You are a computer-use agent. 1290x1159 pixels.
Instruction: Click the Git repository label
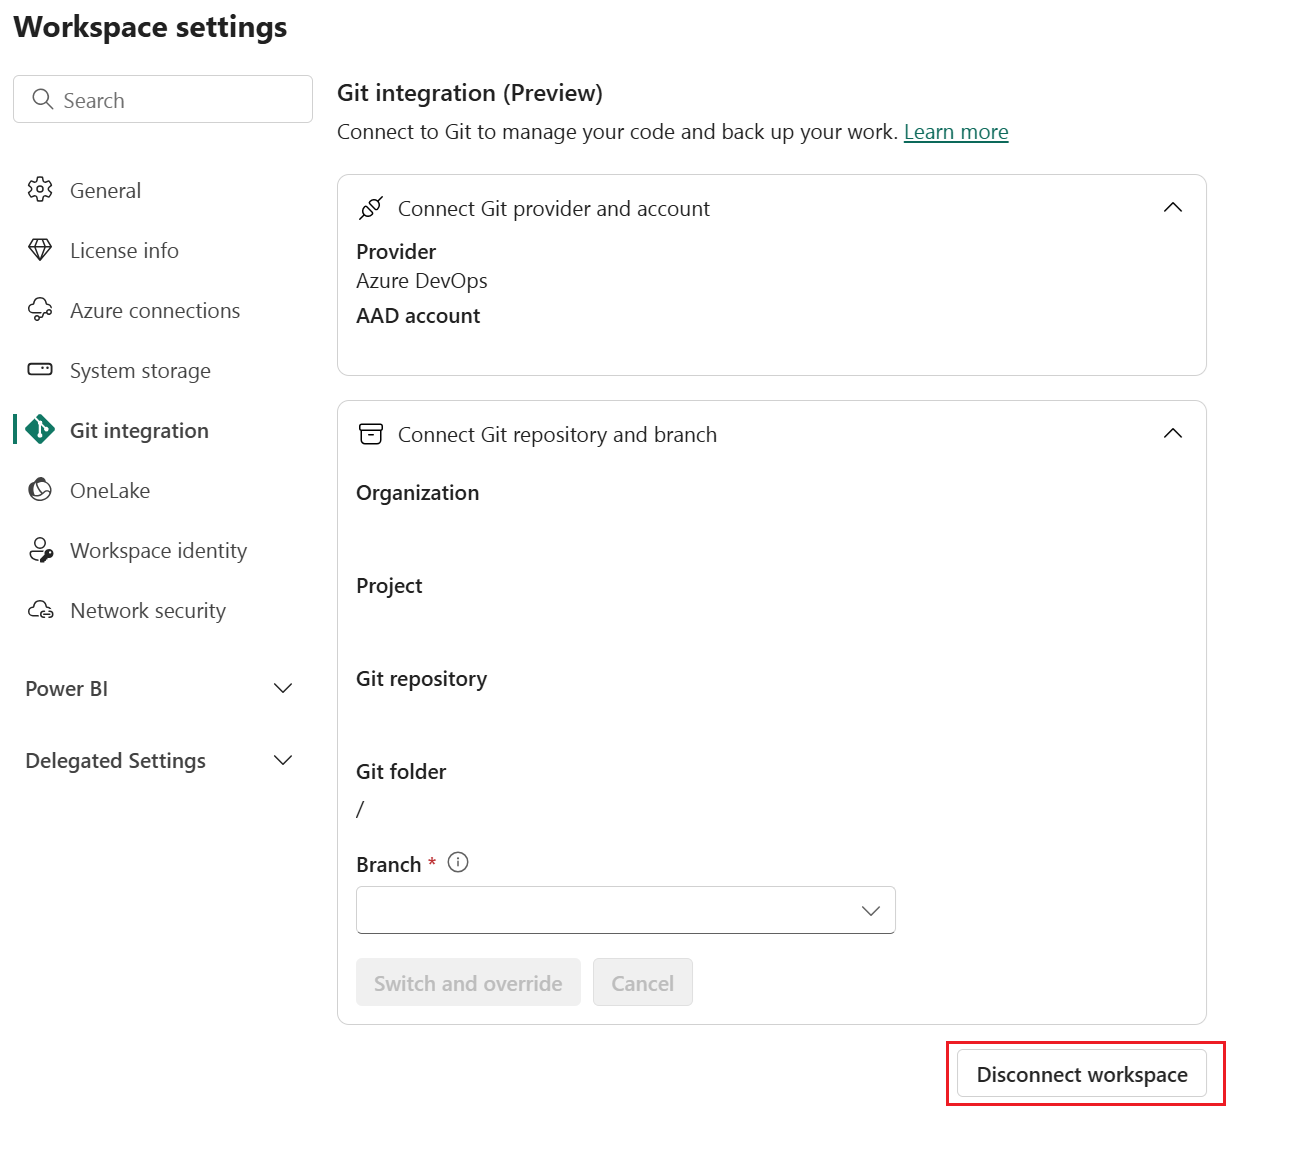pos(422,679)
